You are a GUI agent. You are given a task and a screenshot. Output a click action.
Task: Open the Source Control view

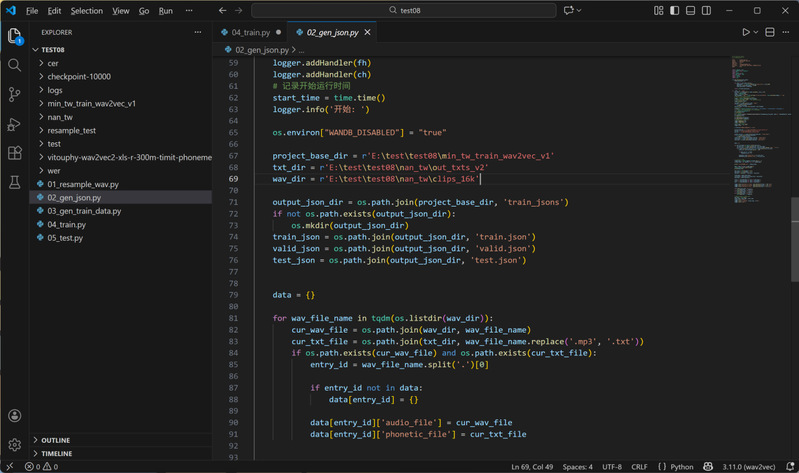pyautogui.click(x=14, y=94)
